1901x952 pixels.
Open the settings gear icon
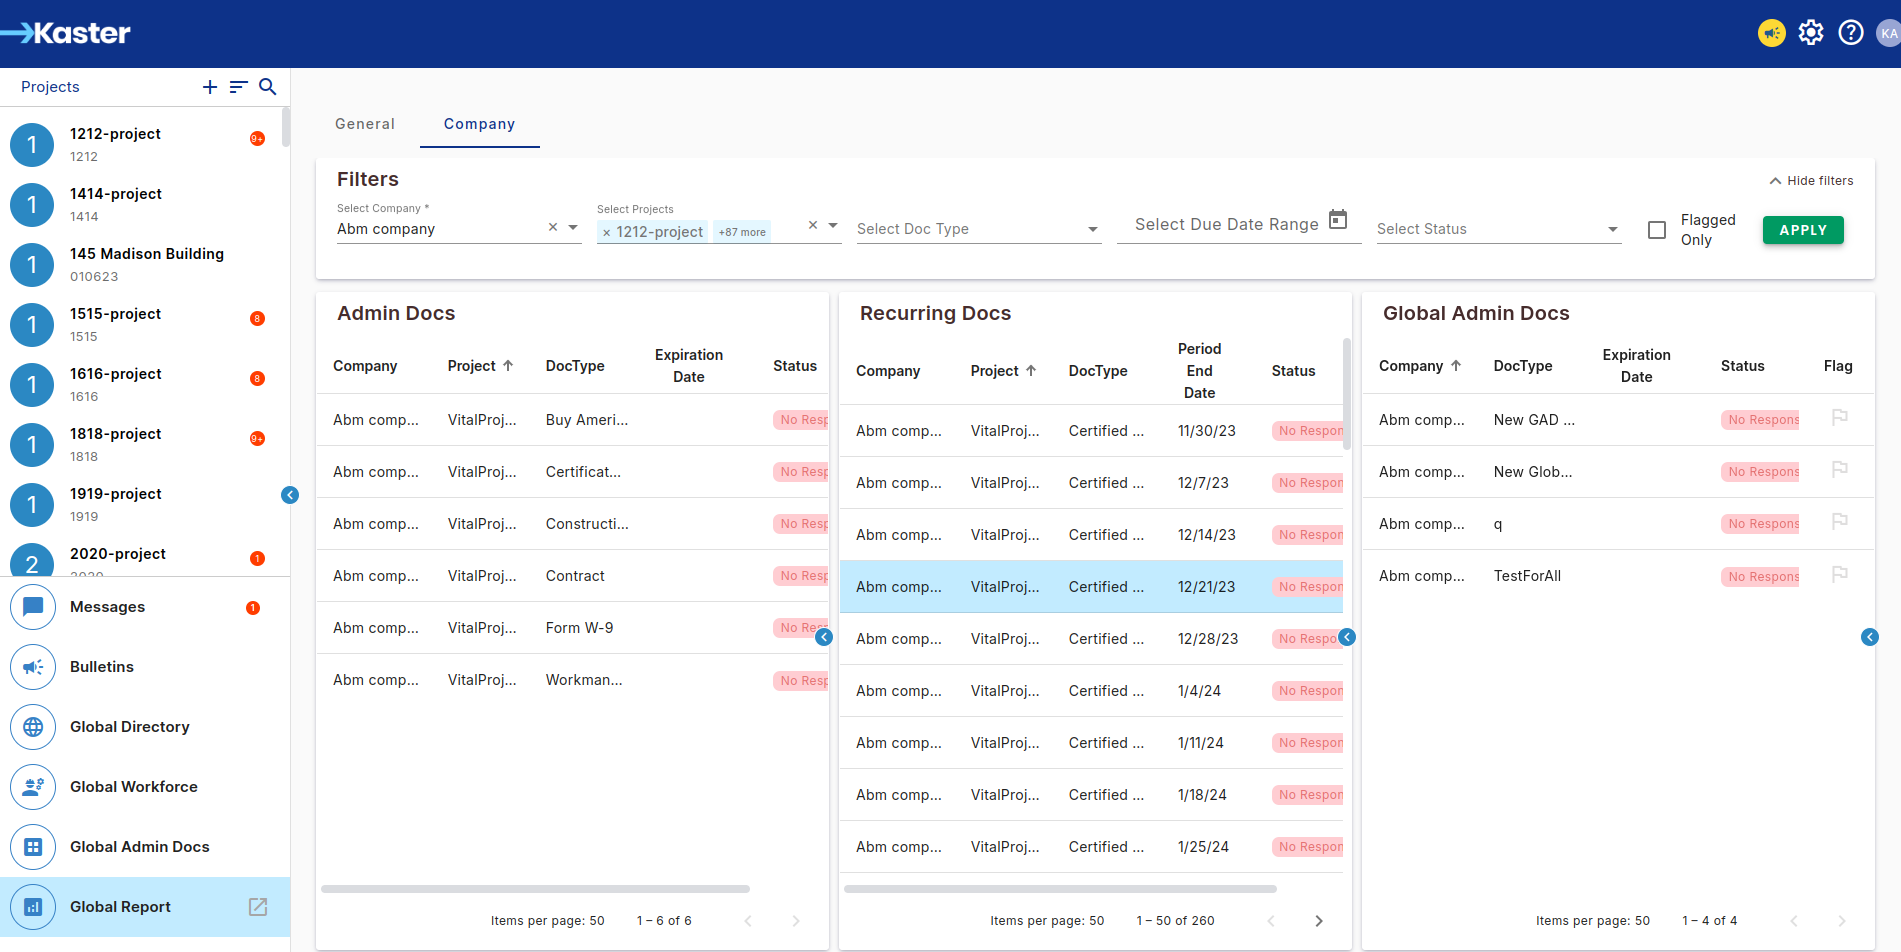click(1810, 33)
